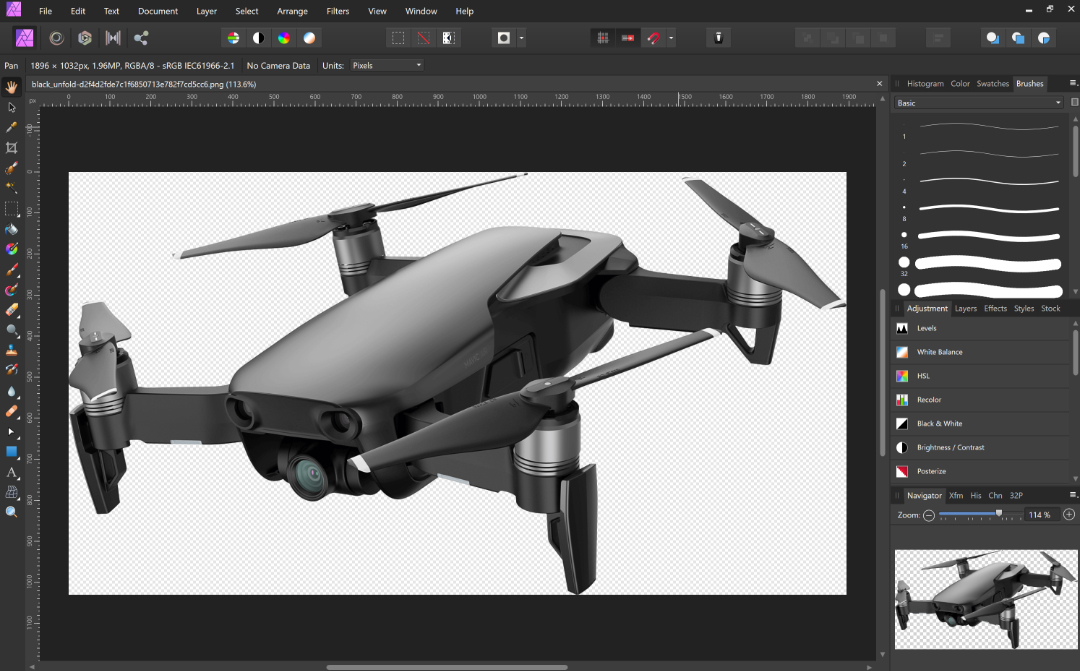Activate the Zoom magnifier tool in the toolbox
The image size is (1080, 671).
pos(12,511)
